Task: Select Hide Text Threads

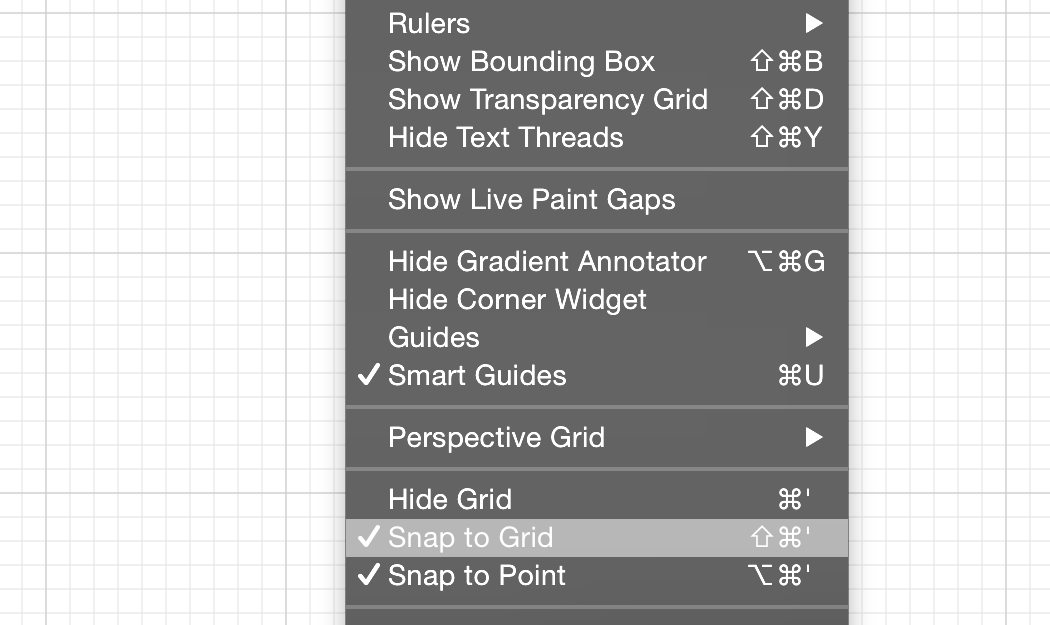Action: pyautogui.click(x=506, y=137)
